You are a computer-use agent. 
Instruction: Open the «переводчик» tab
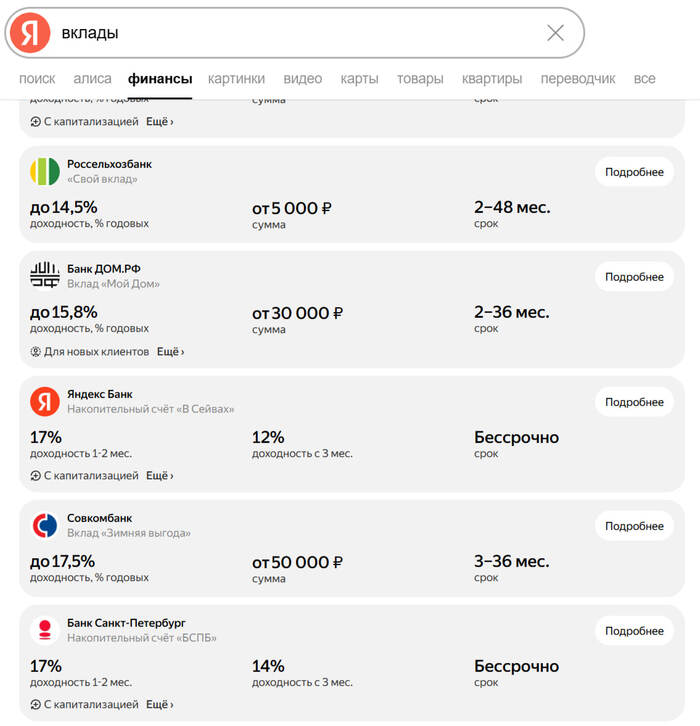point(578,79)
